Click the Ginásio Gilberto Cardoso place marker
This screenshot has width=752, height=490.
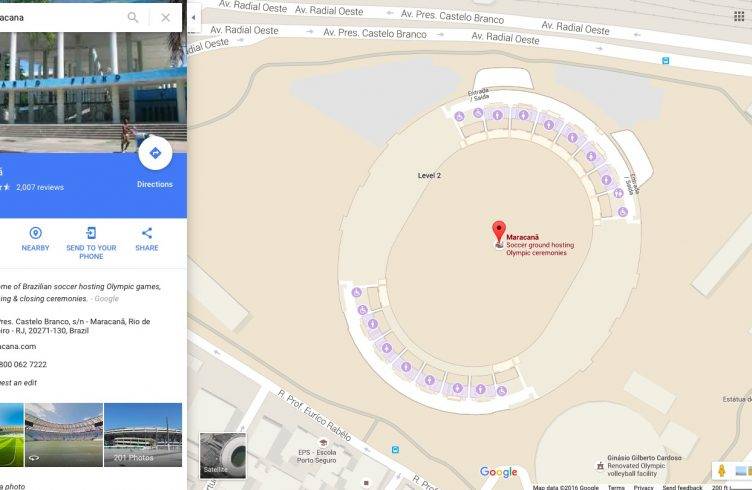(x=600, y=466)
